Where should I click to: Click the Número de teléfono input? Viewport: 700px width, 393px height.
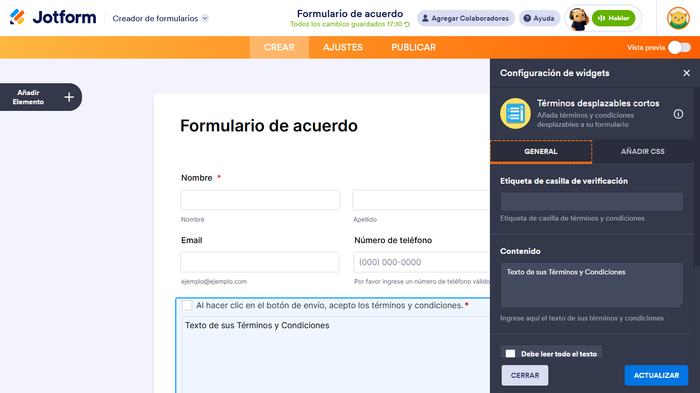tap(422, 262)
